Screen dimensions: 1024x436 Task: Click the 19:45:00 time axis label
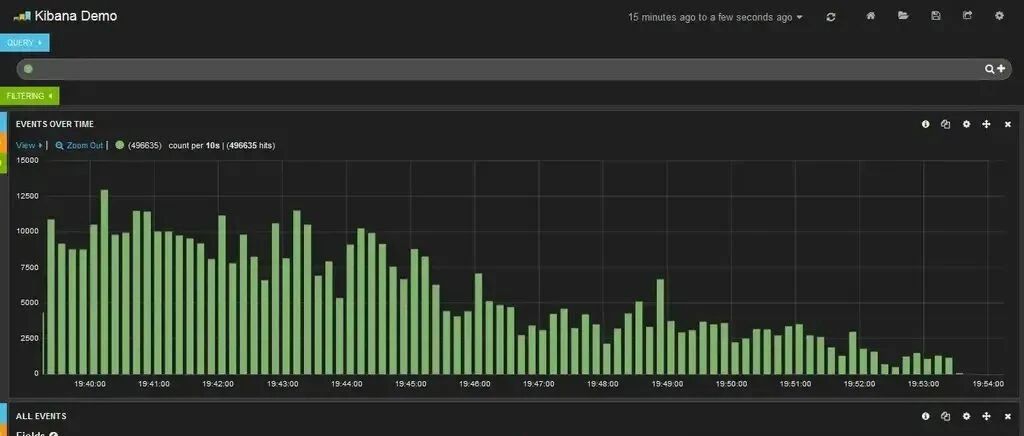coord(411,384)
